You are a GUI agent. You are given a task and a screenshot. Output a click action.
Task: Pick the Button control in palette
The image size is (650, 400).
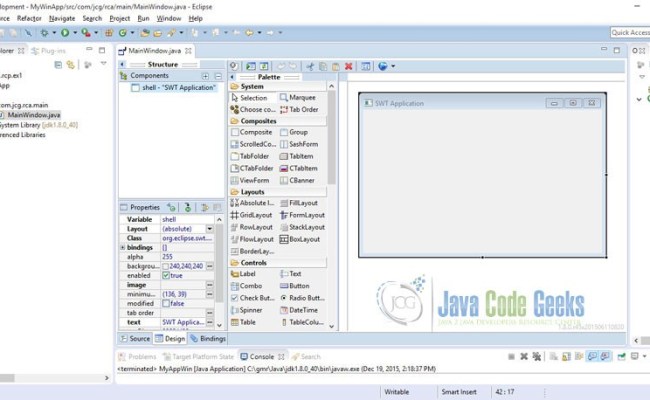point(295,286)
